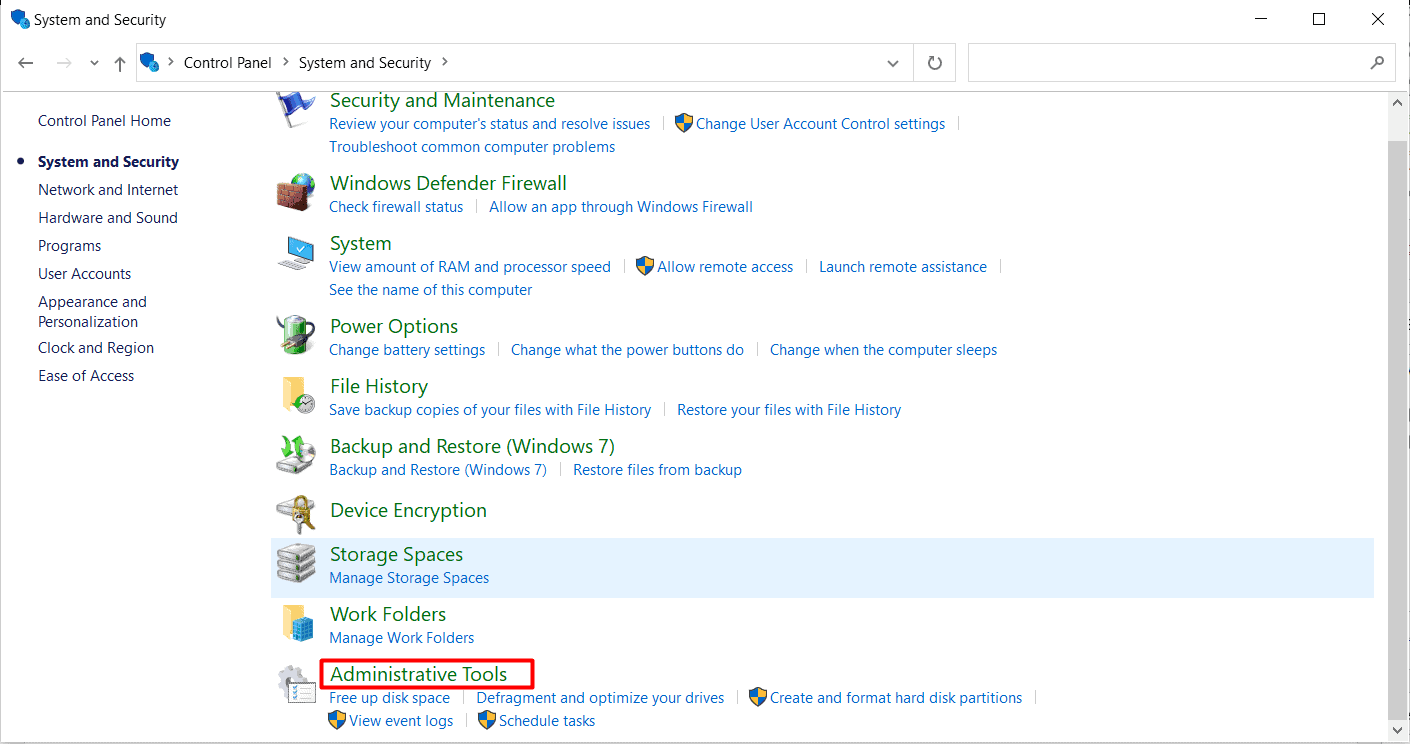The image size is (1410, 744).
Task: Open Restore your files with File History
Action: pyautogui.click(x=789, y=410)
